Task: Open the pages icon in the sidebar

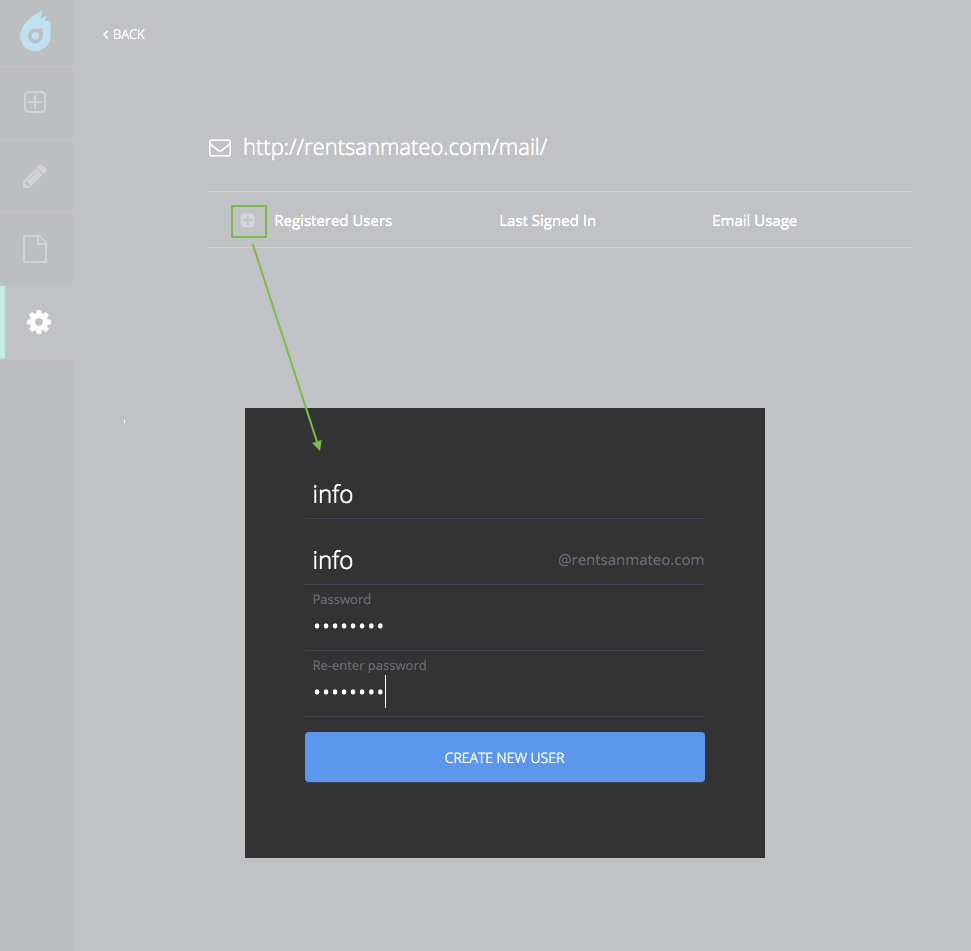Action: coord(36,248)
